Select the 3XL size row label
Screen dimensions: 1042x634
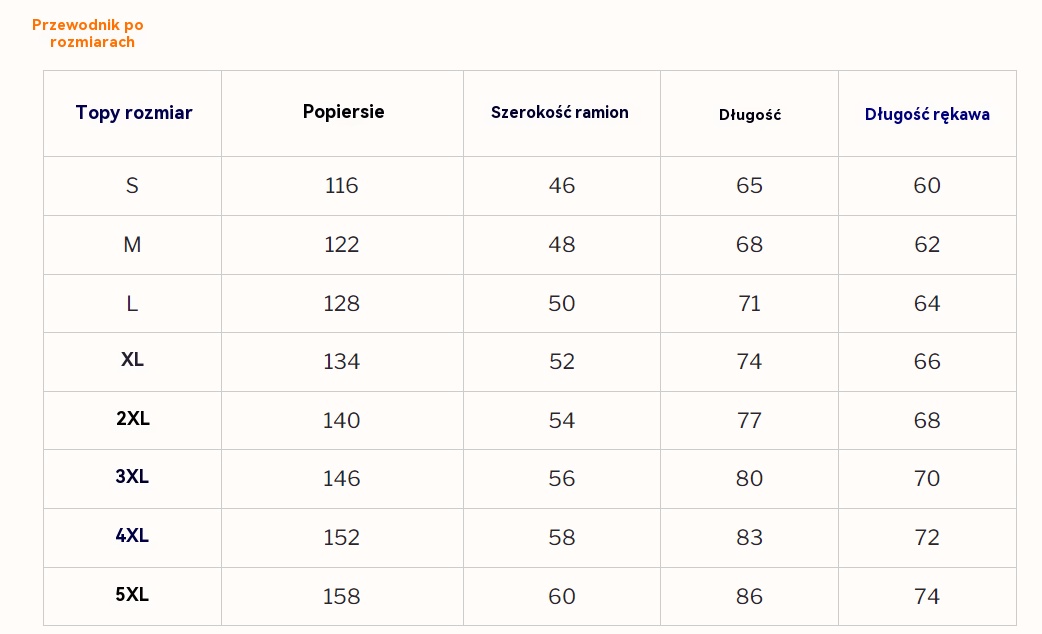pos(132,477)
